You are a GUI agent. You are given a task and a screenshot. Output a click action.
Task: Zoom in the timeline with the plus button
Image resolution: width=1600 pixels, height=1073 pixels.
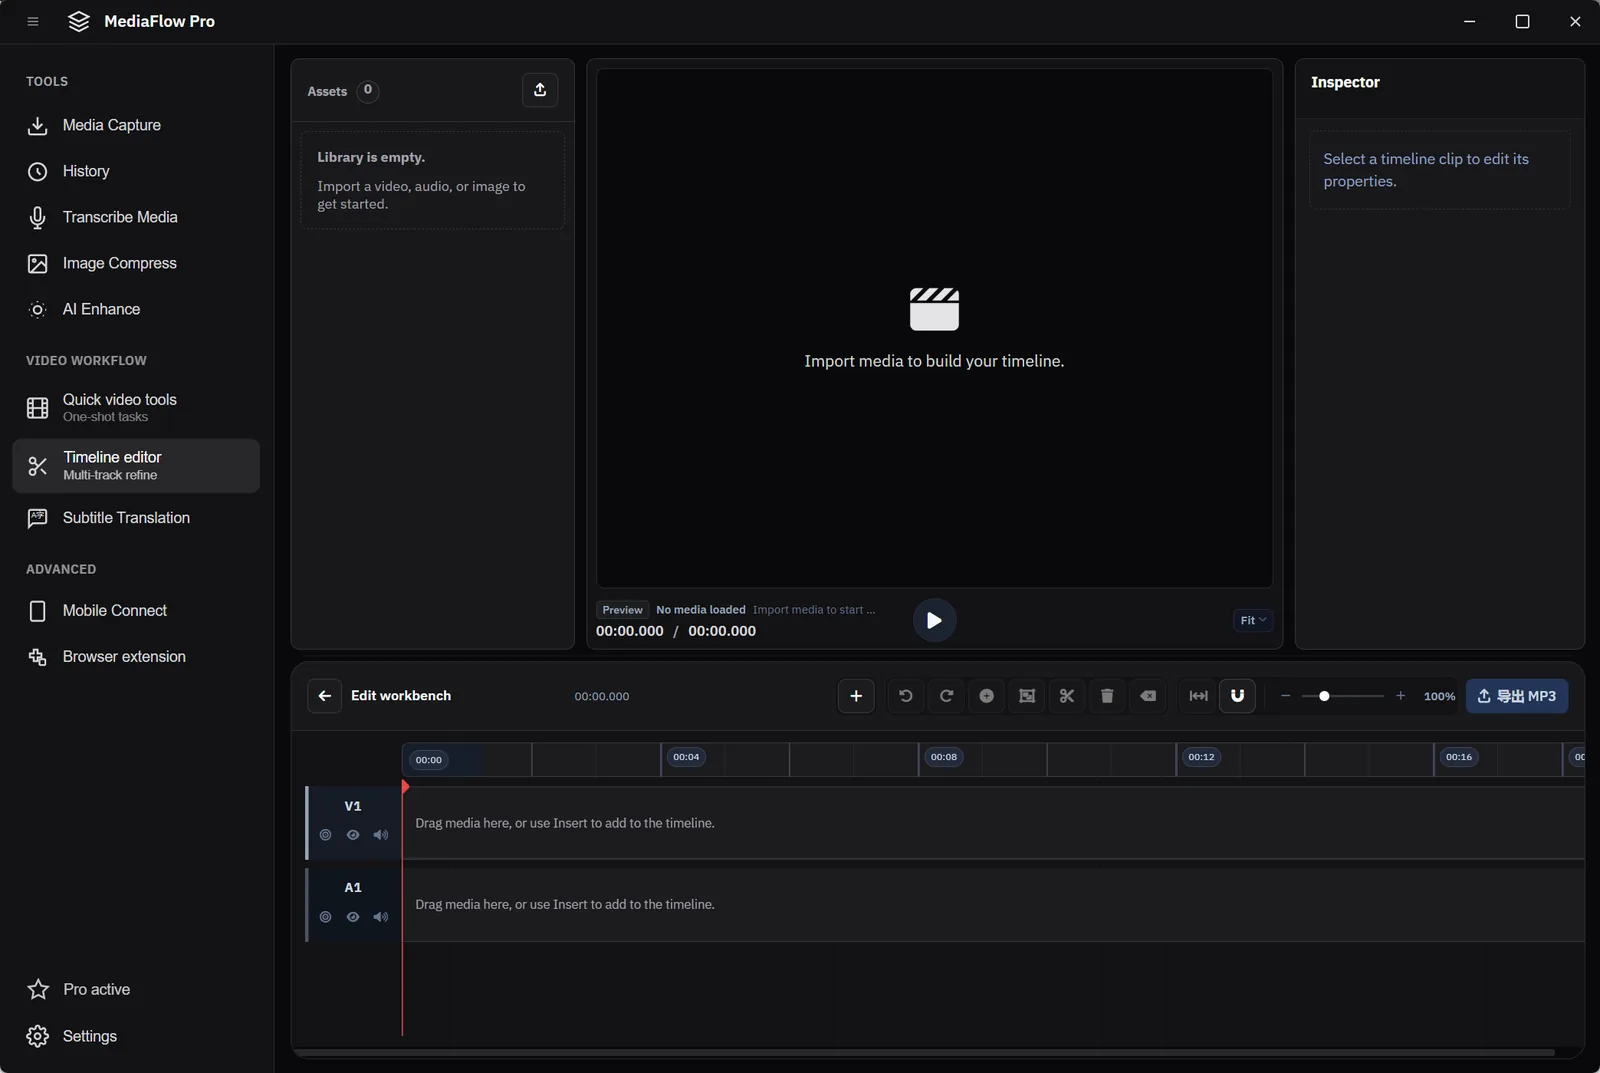point(1400,696)
